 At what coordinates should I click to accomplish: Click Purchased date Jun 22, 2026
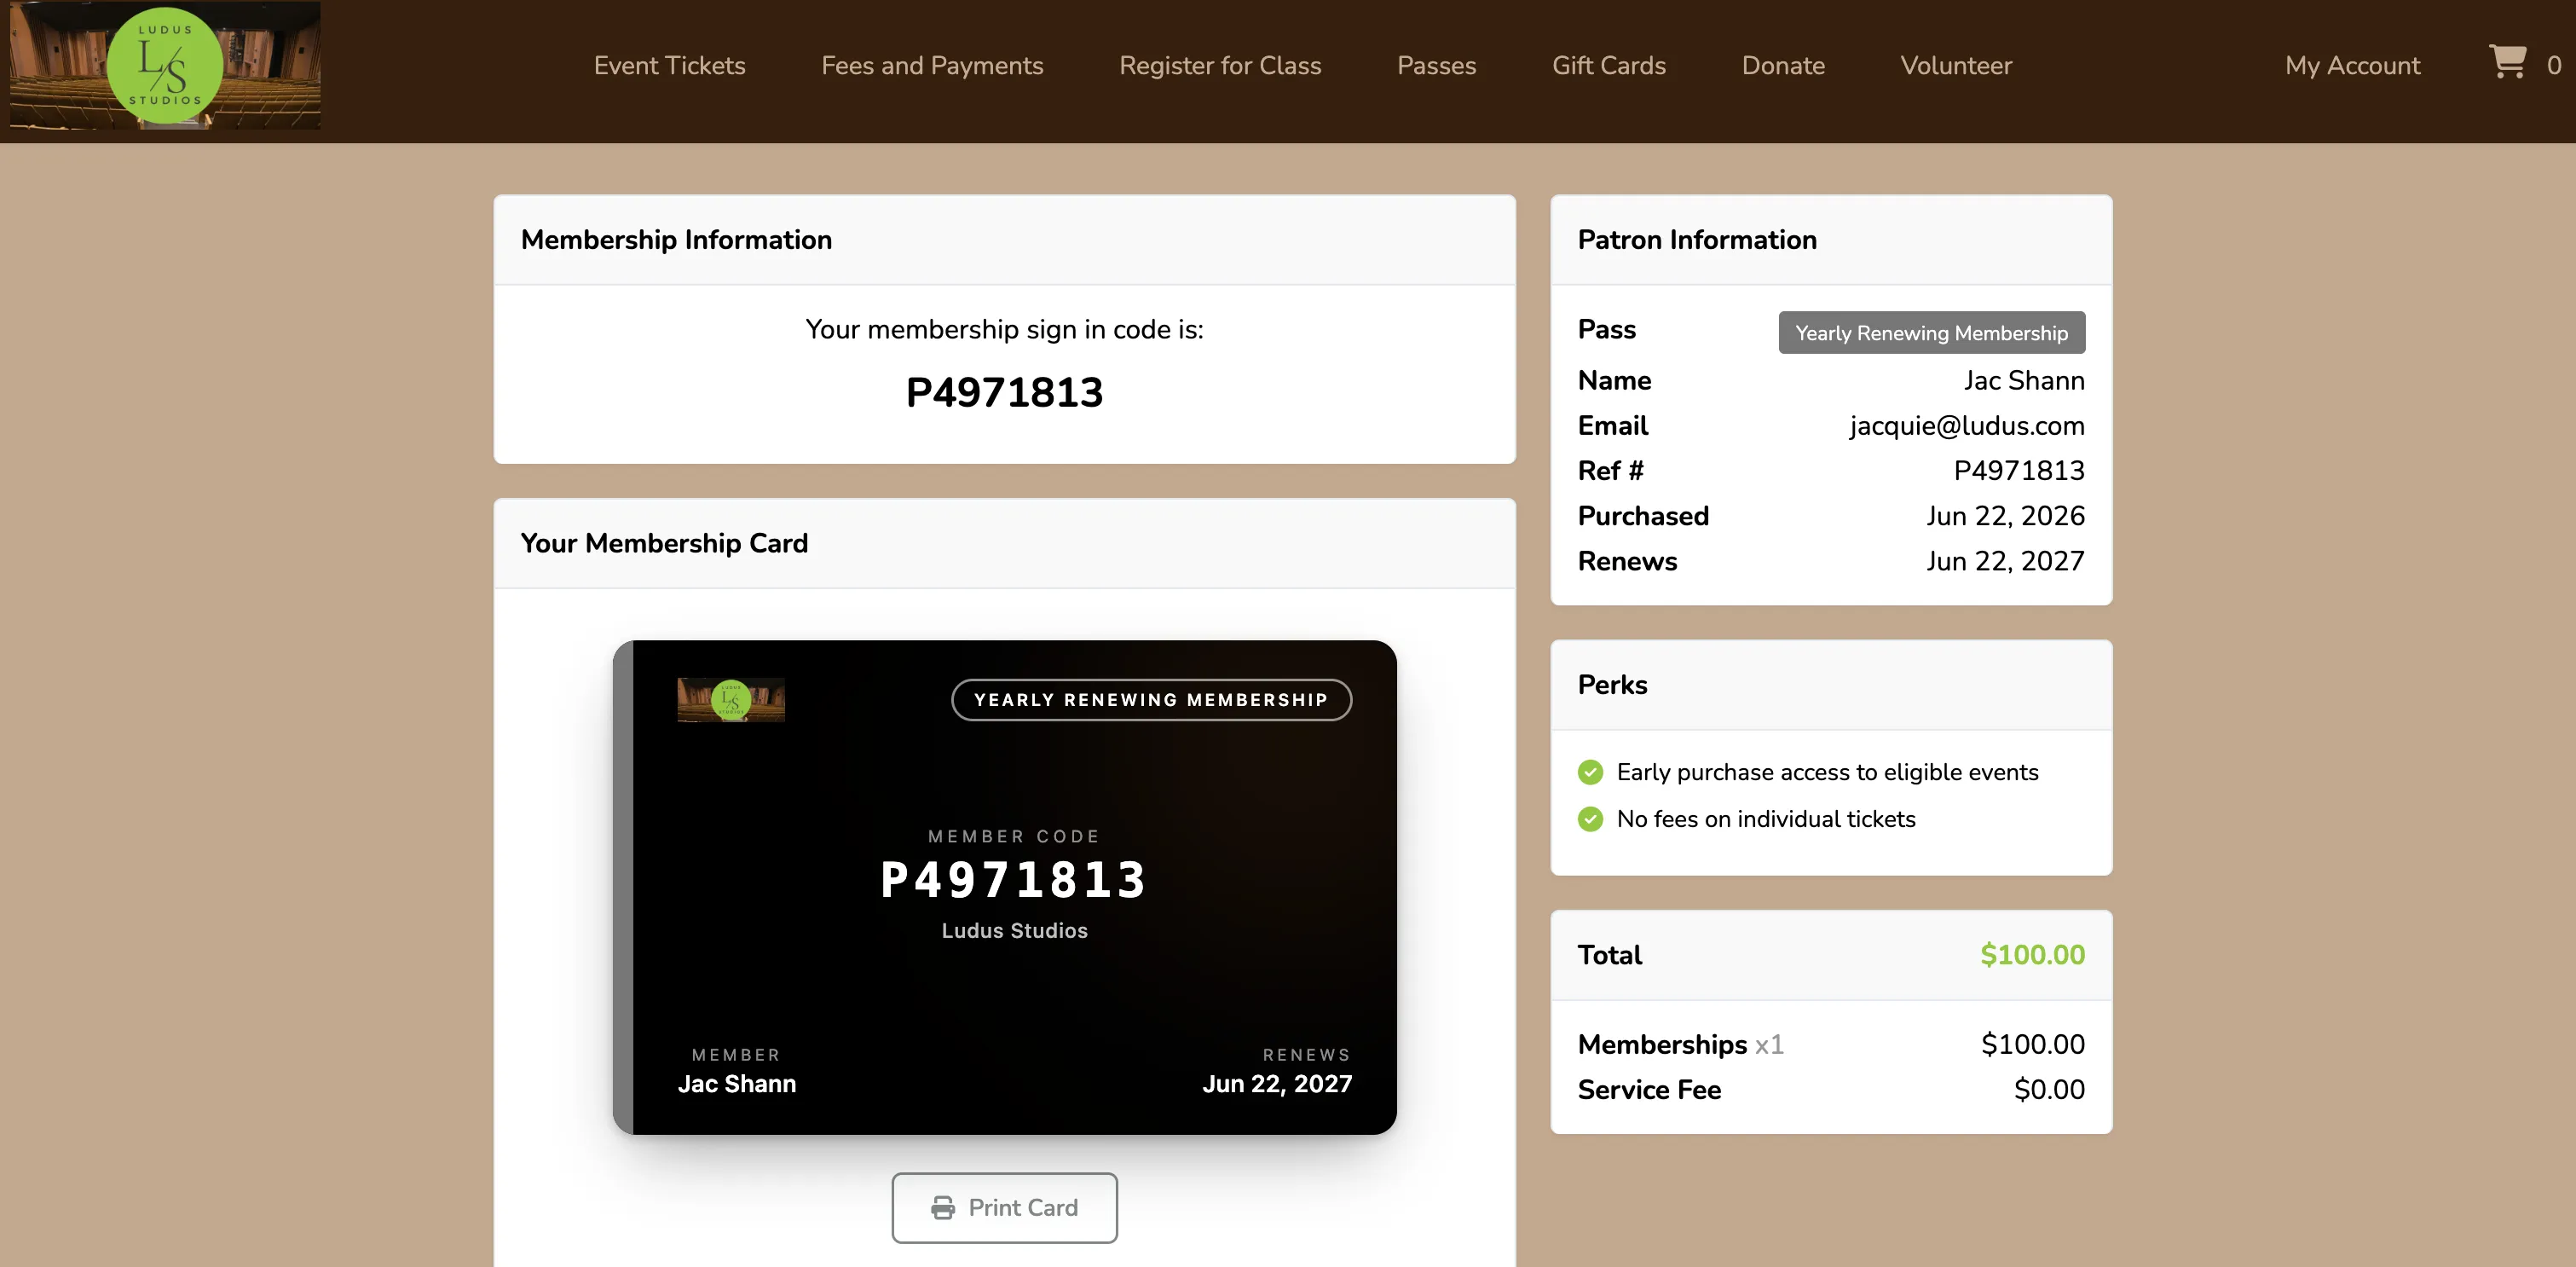pos(2005,515)
